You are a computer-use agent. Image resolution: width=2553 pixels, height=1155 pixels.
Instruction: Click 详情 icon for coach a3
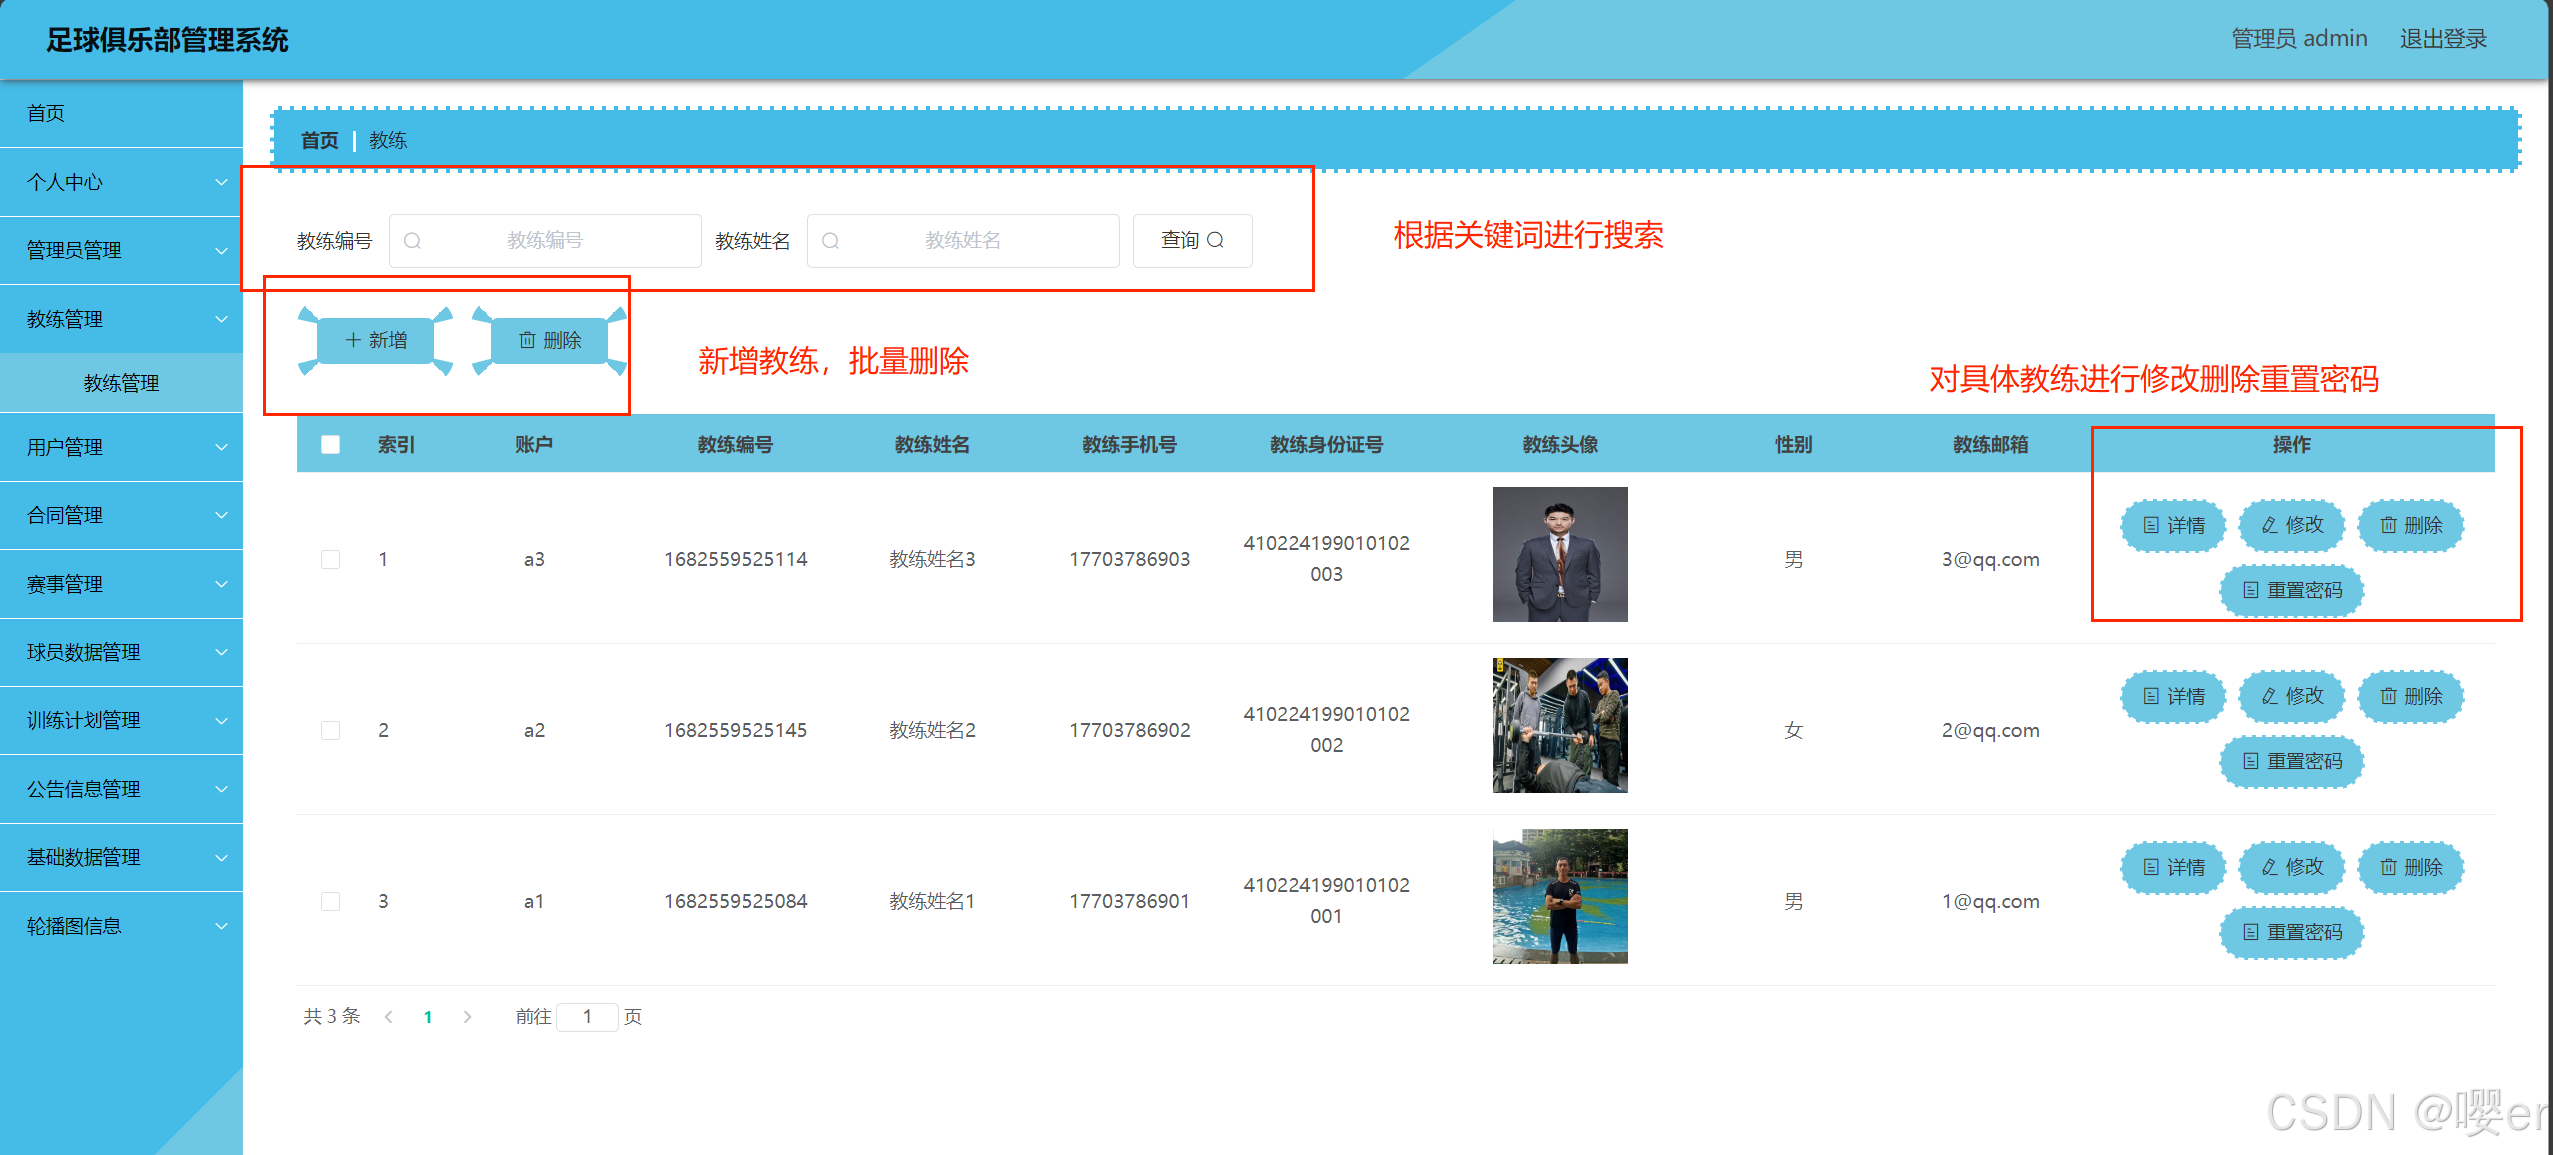point(2151,525)
